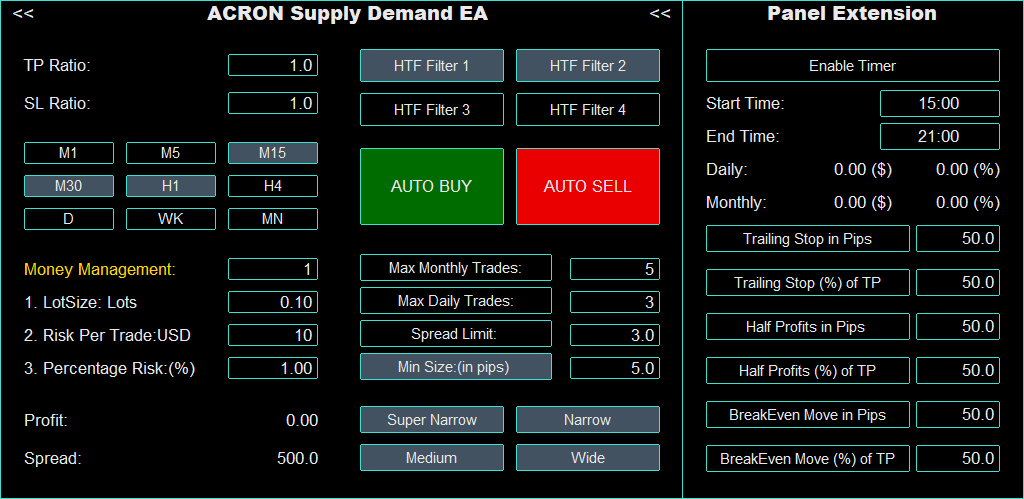Viewport: 1024px width, 499px height.
Task: Toggle Min Size (in pips) button
Action: point(455,367)
